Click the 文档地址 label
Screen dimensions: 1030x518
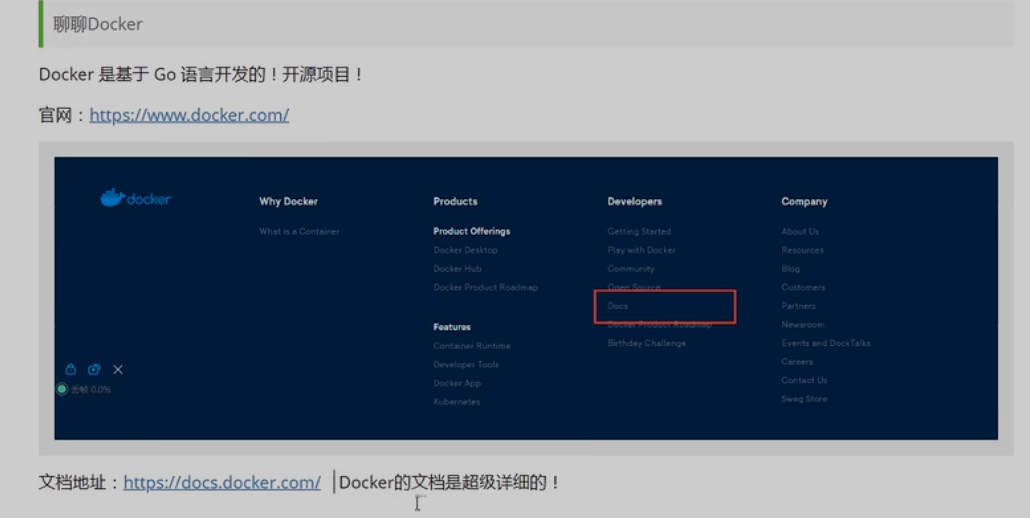point(72,483)
